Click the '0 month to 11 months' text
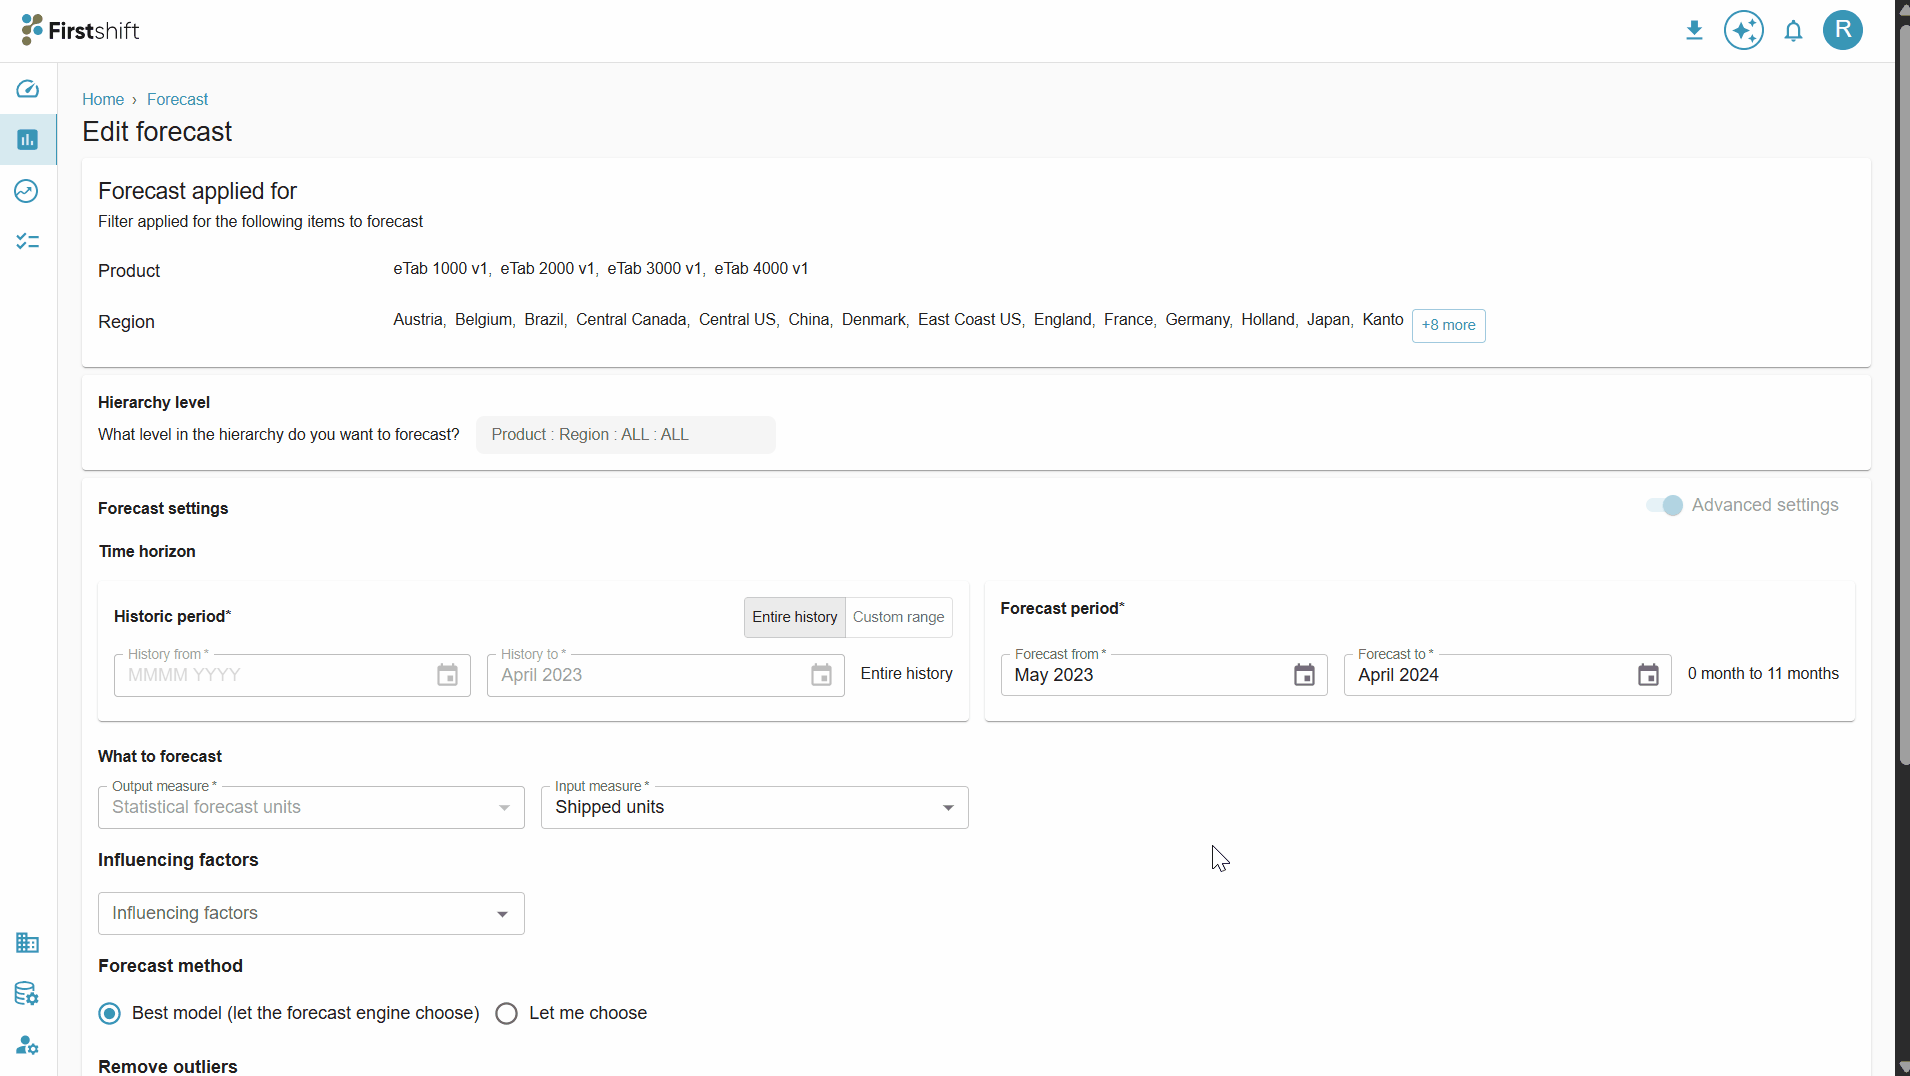Image resolution: width=1910 pixels, height=1076 pixels. pos(1764,674)
